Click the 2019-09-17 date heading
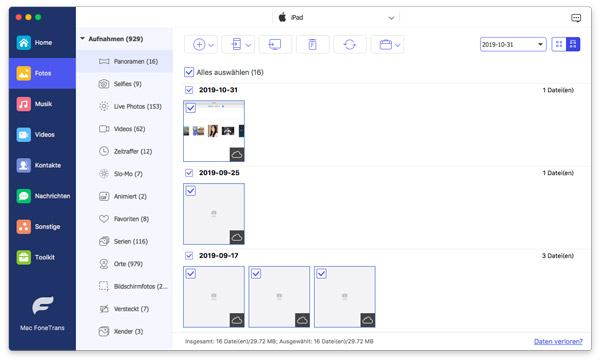Image resolution: width=600 pixels, height=361 pixels. tap(218, 255)
